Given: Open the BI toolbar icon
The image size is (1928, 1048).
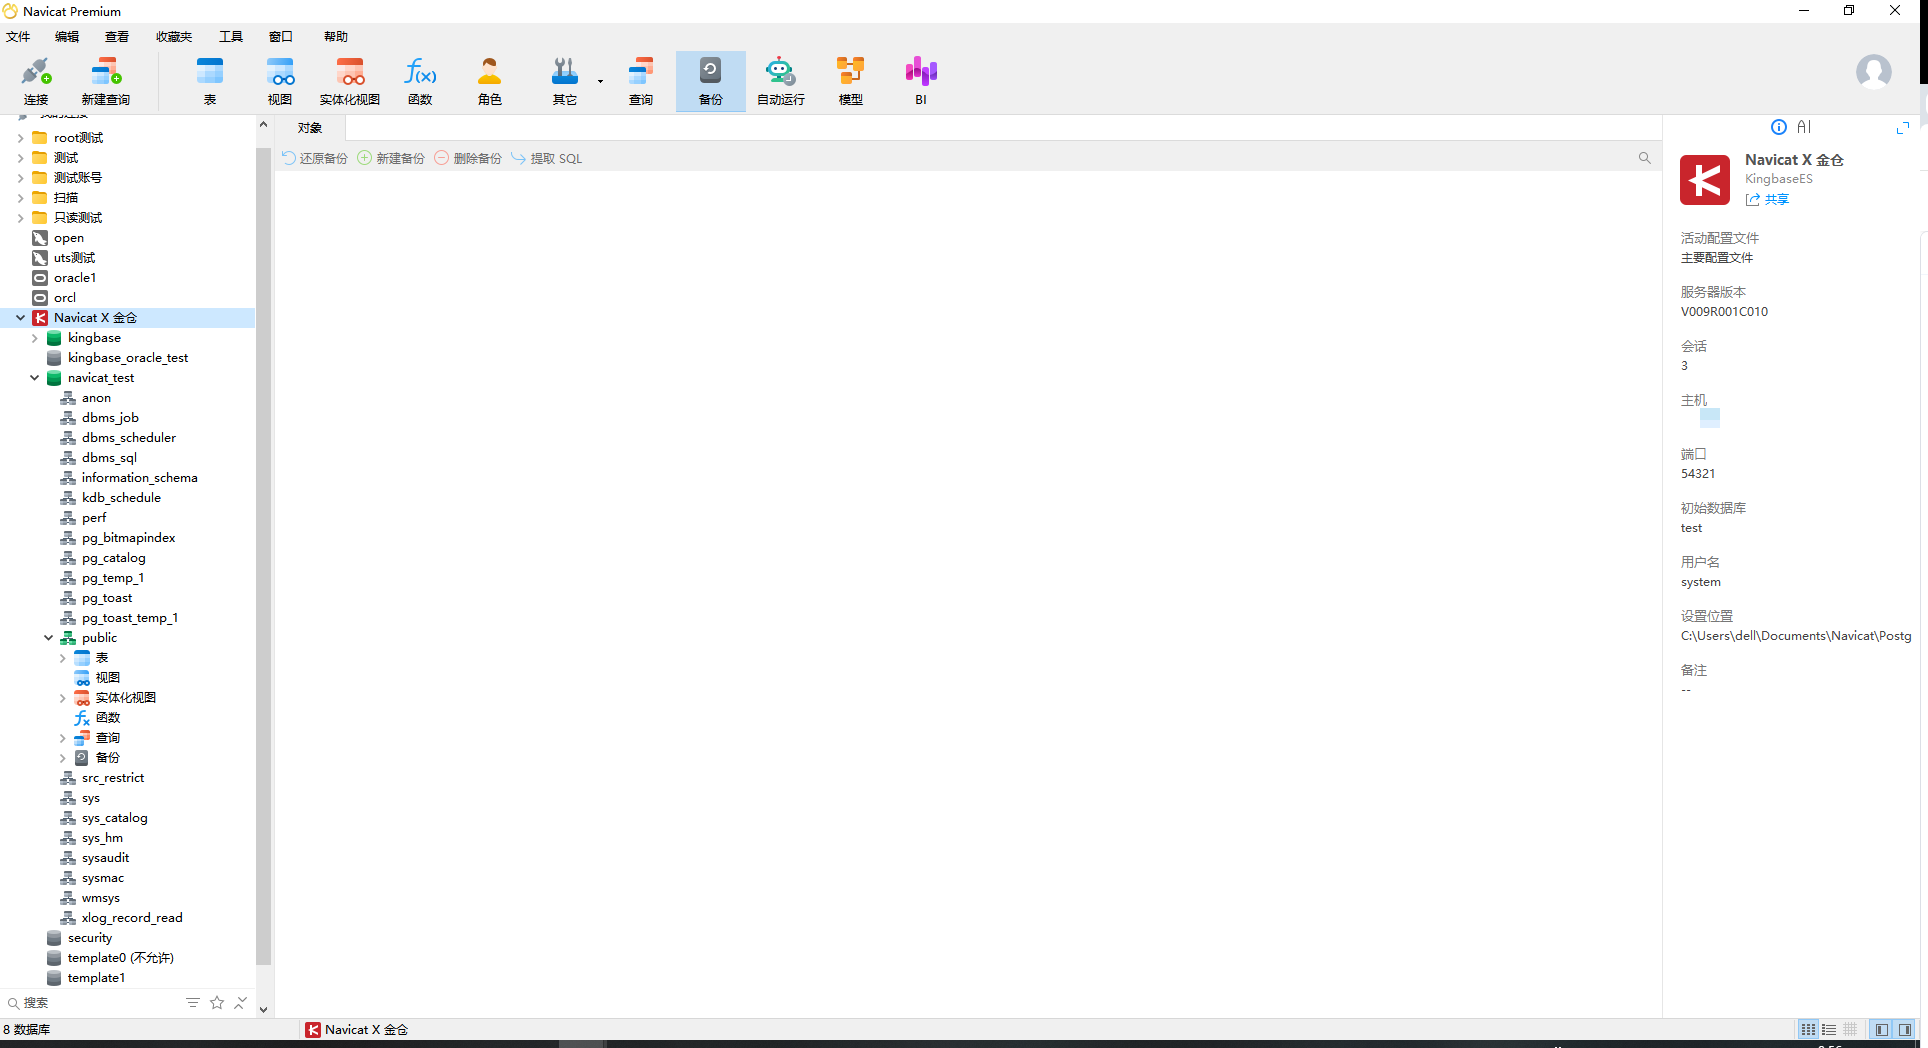Looking at the screenshot, I should [921, 81].
